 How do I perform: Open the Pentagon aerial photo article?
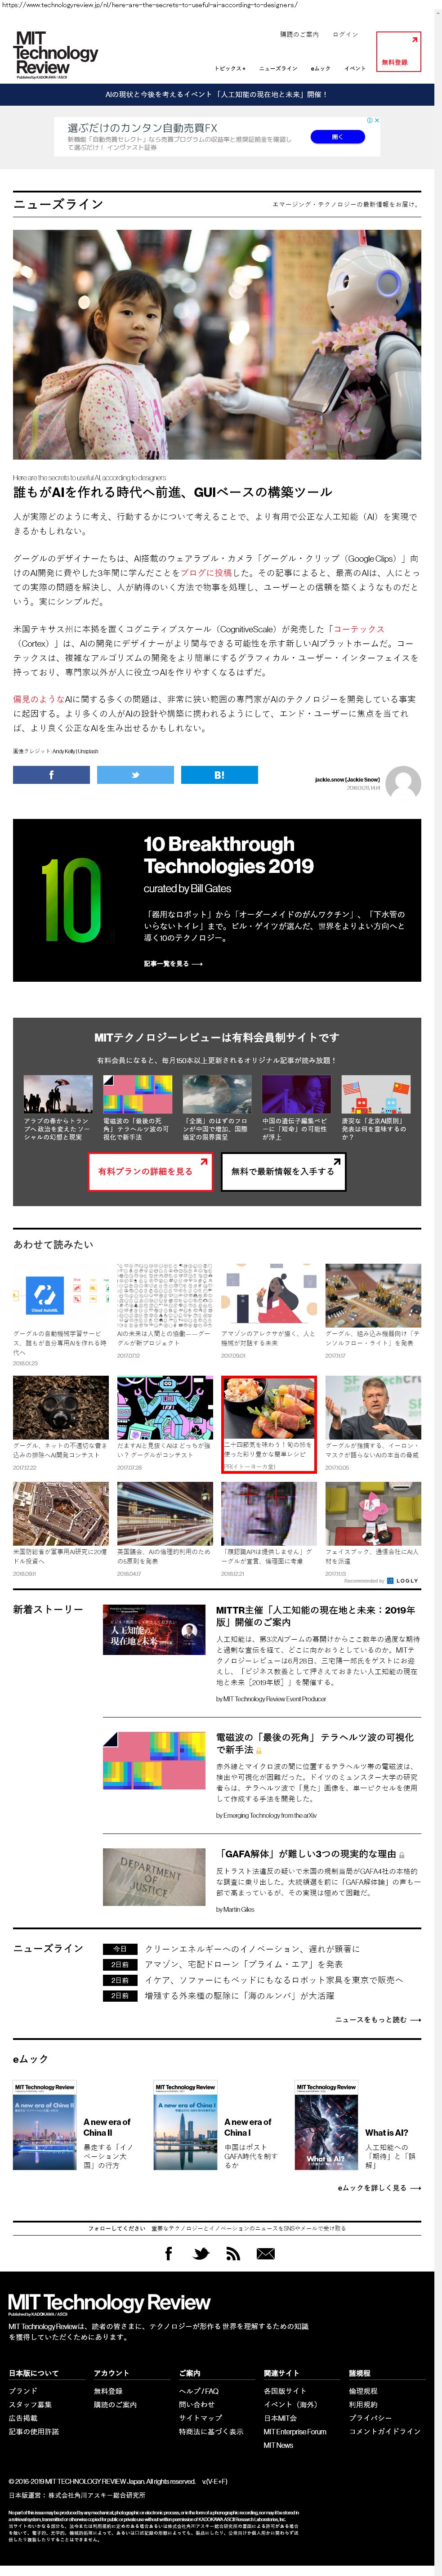click(61, 1514)
